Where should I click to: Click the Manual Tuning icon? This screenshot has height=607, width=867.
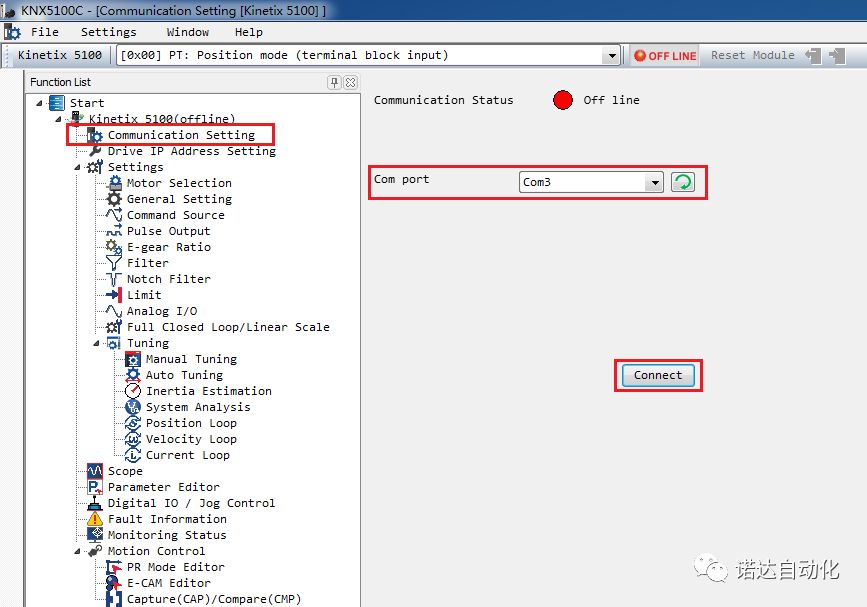click(x=133, y=359)
